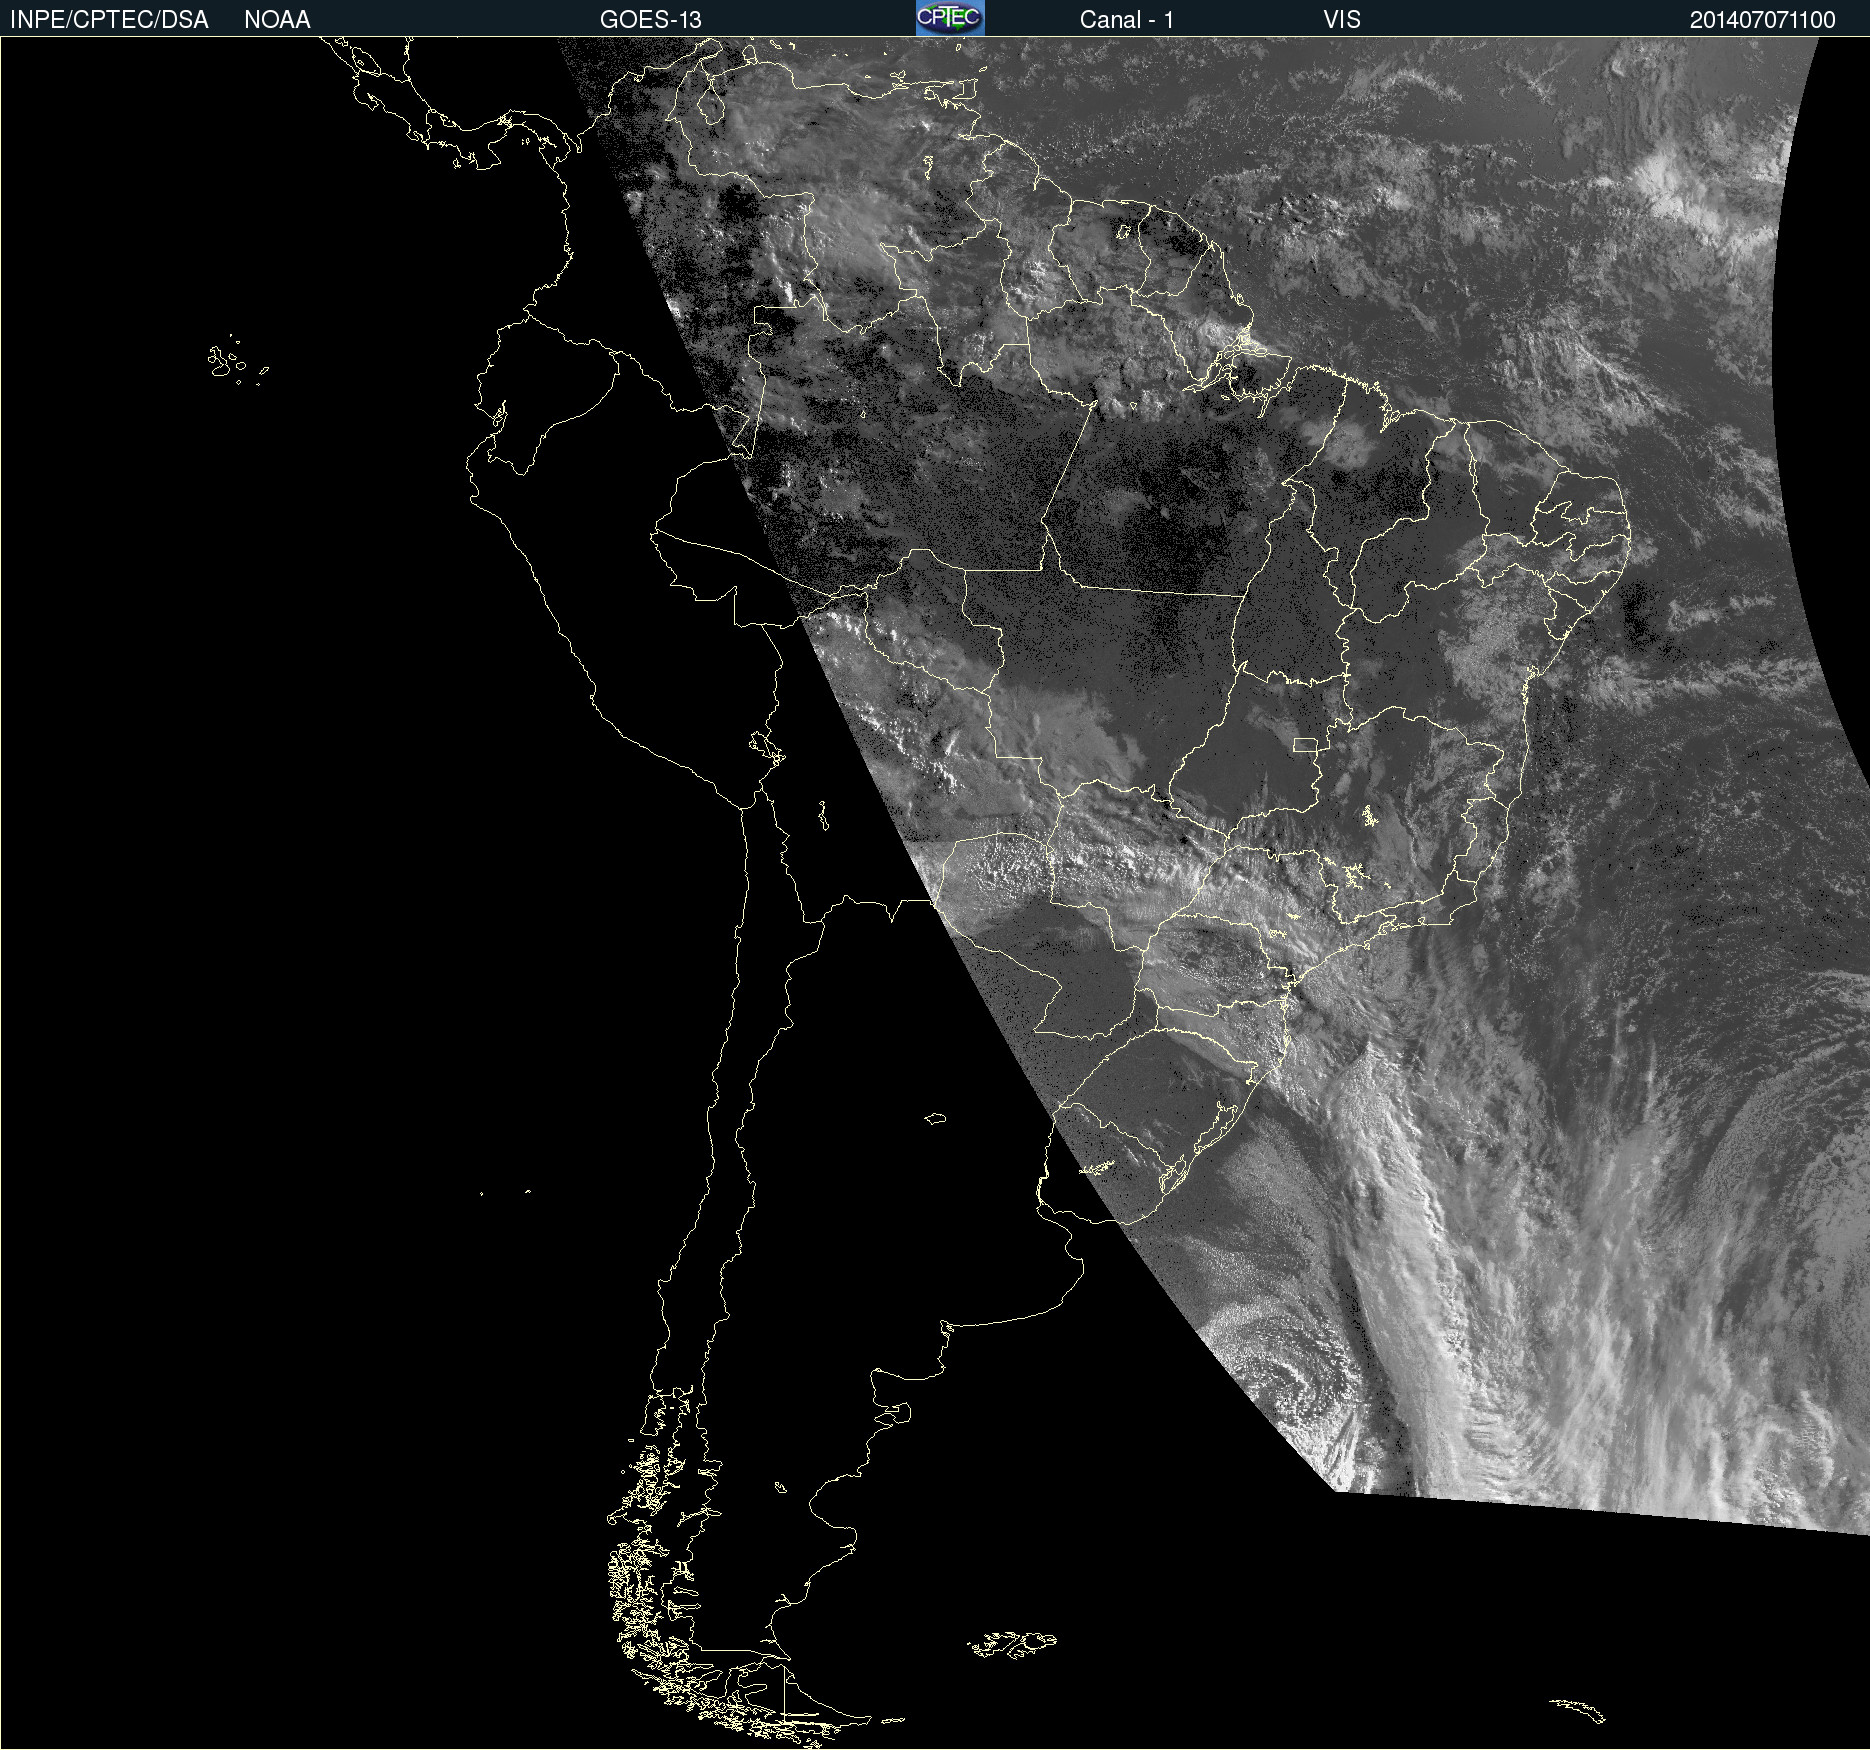Screen dimensions: 1870x1750
Task: Select the GOES-13 satellite label
Action: pos(650,20)
